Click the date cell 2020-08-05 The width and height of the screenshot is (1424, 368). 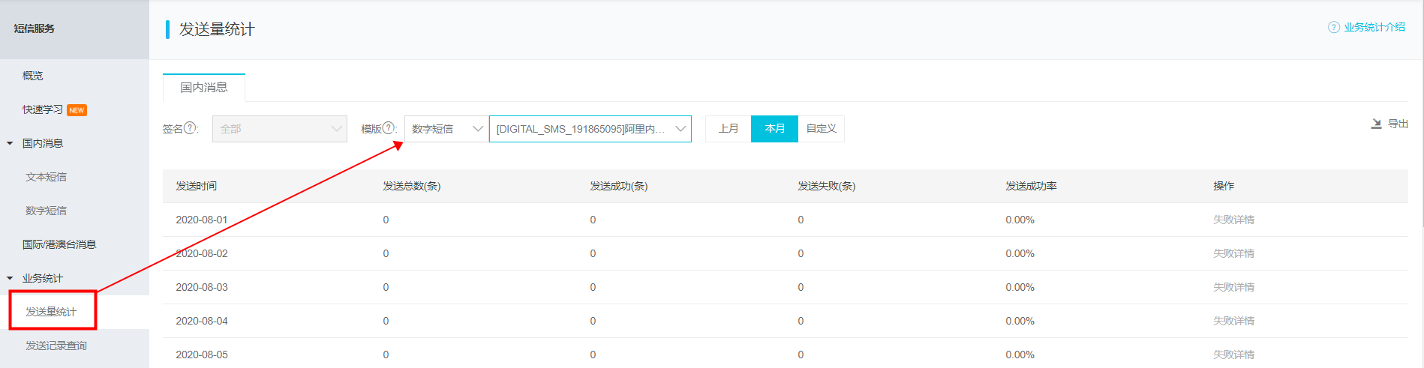point(201,355)
